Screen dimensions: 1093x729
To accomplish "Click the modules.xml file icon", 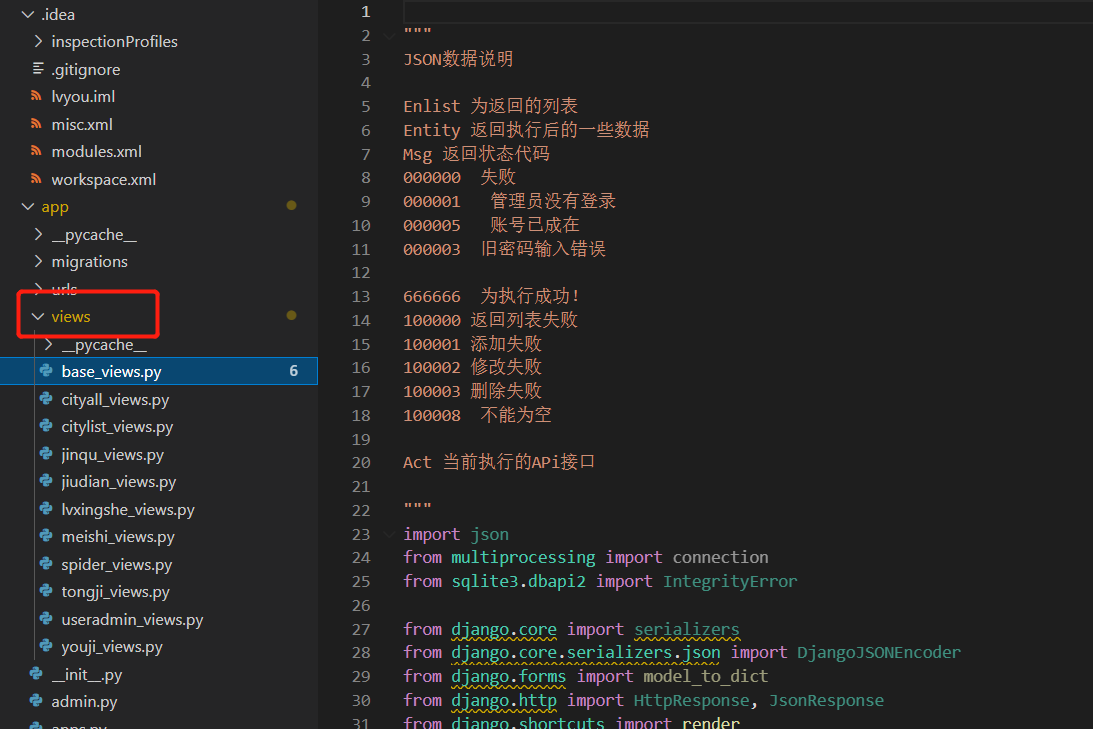I will click(x=36, y=151).
